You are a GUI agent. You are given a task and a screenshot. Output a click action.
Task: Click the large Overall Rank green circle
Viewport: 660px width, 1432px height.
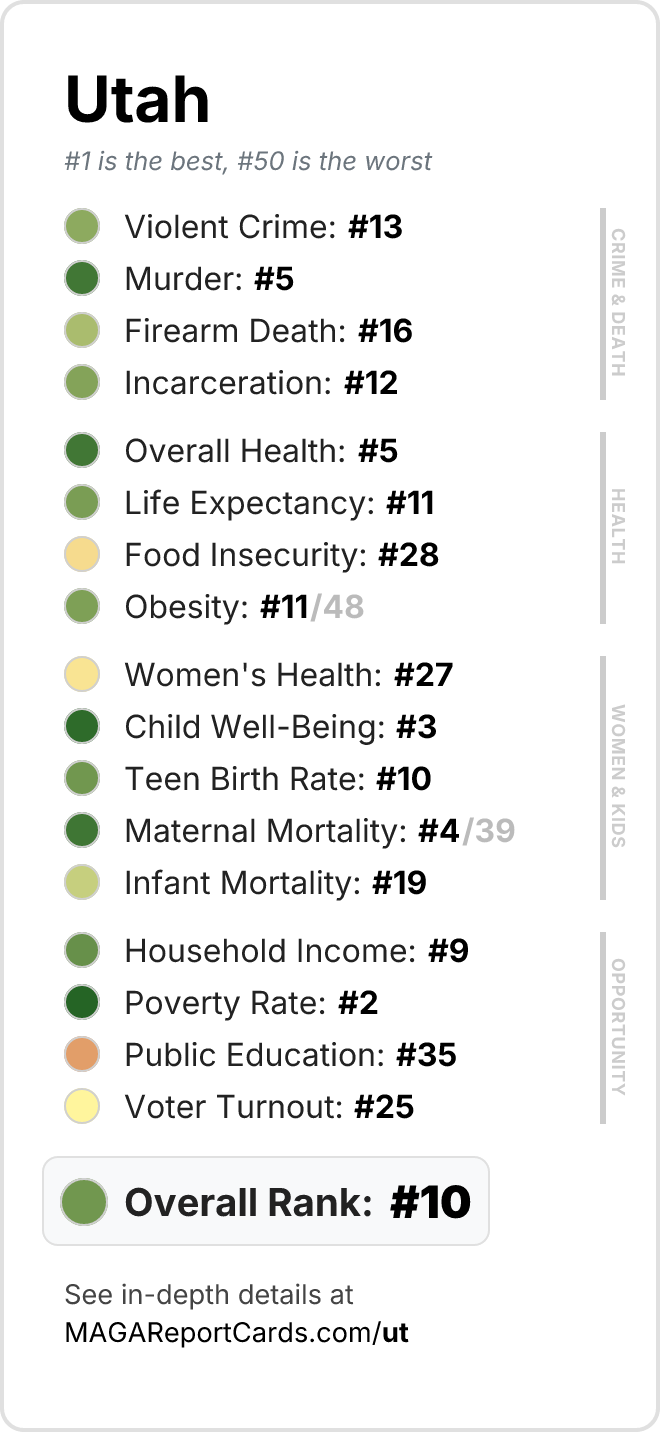coord(84,1202)
